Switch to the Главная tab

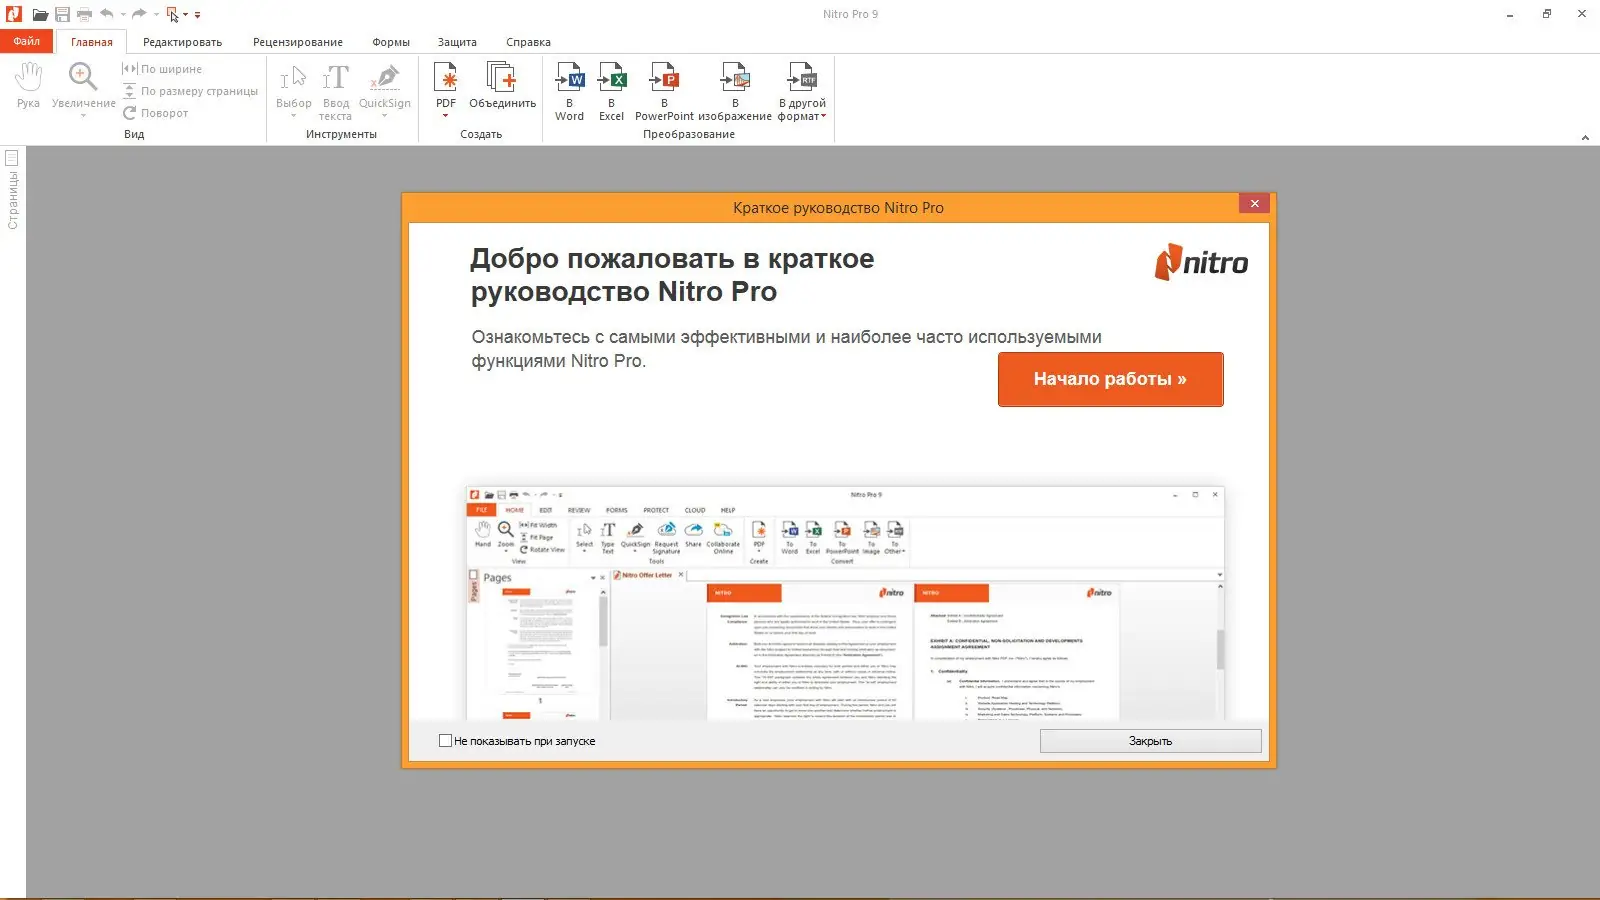[92, 42]
